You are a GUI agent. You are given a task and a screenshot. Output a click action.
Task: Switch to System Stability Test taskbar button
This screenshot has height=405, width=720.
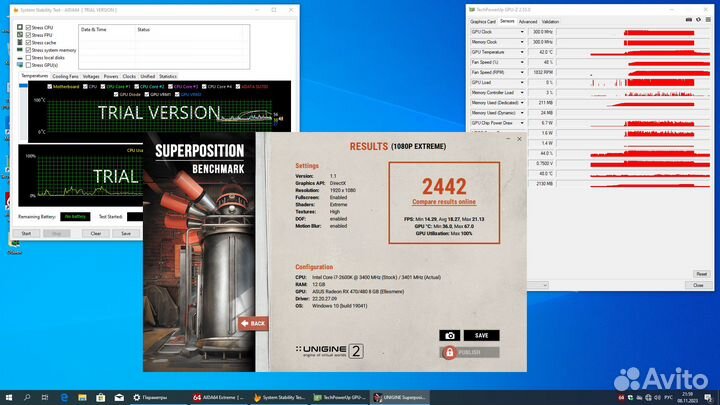click(x=279, y=398)
